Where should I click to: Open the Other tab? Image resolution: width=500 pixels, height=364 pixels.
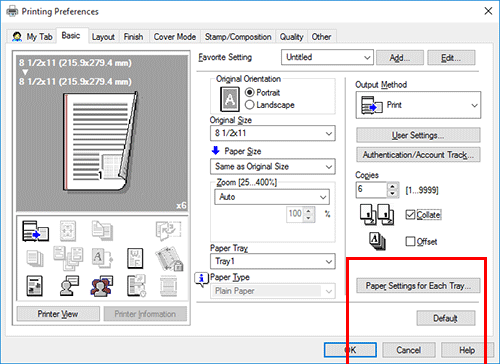click(x=321, y=37)
